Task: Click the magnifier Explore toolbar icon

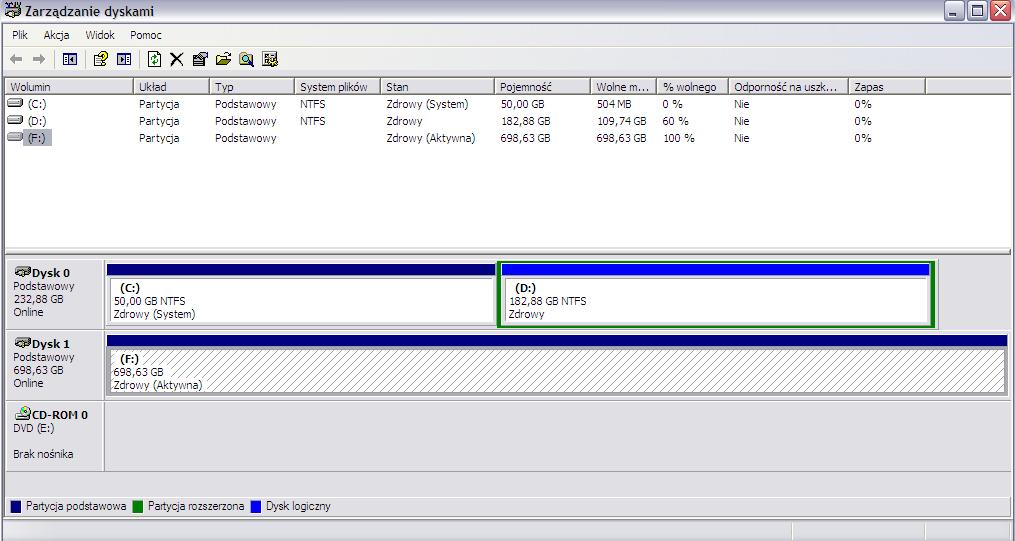Action: tap(246, 60)
